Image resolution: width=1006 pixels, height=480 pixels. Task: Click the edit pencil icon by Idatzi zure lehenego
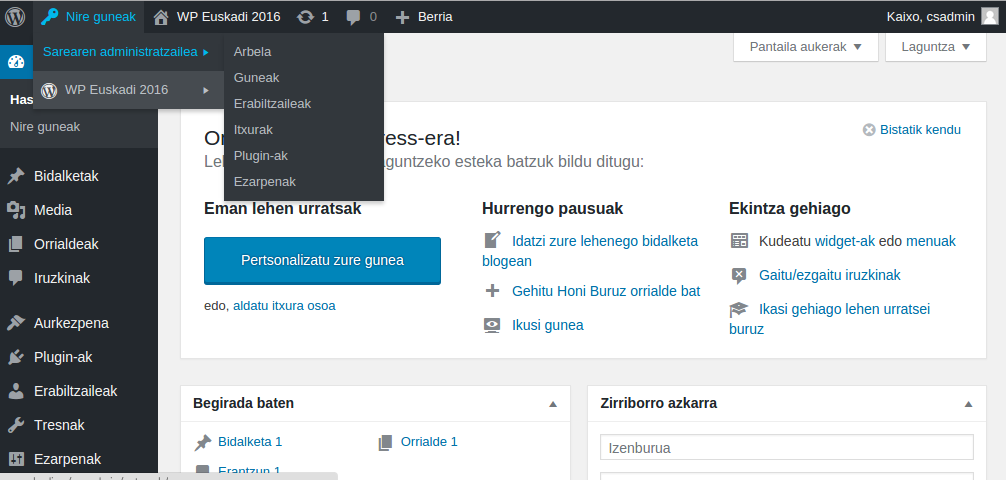click(x=492, y=241)
